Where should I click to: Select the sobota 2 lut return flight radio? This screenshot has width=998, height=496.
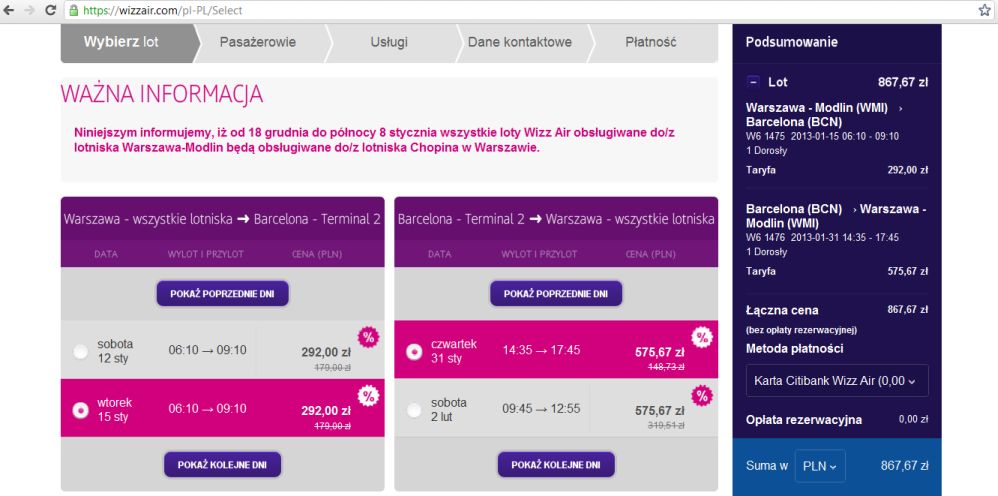(414, 410)
